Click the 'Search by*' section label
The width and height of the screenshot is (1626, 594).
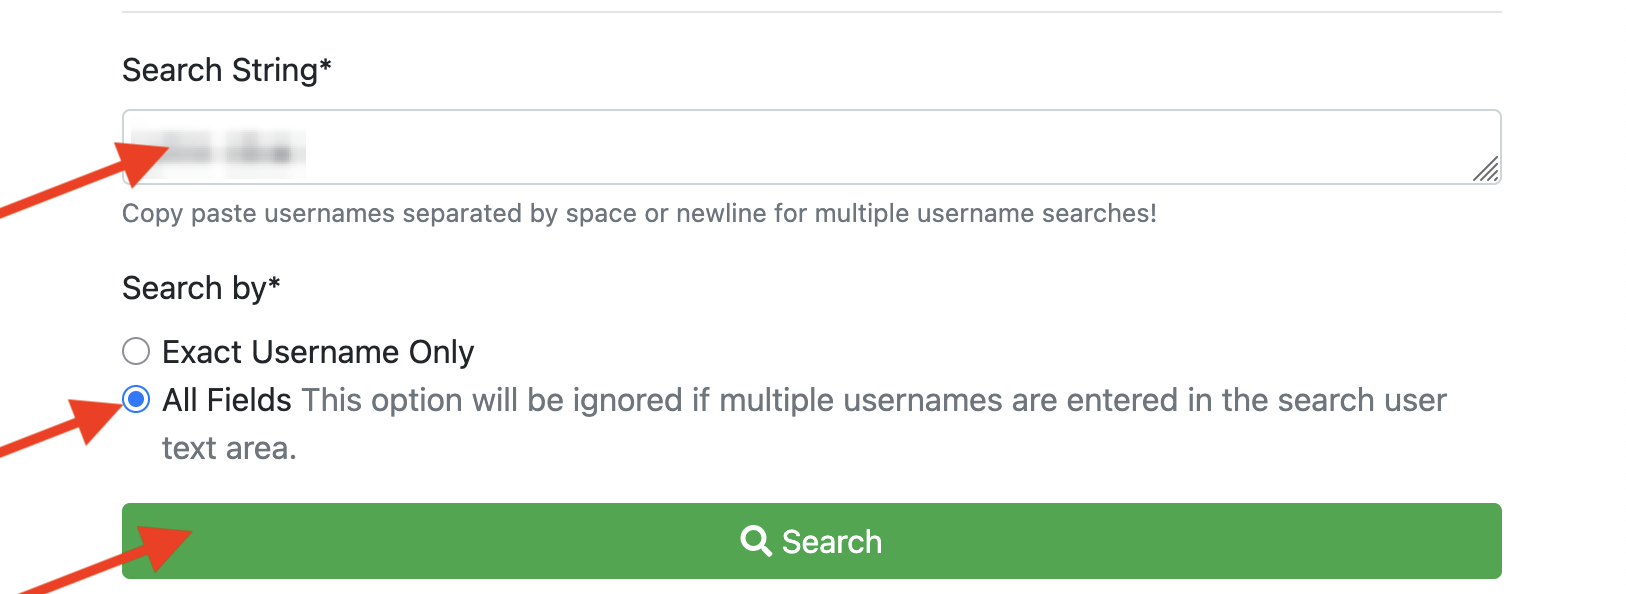coord(201,288)
